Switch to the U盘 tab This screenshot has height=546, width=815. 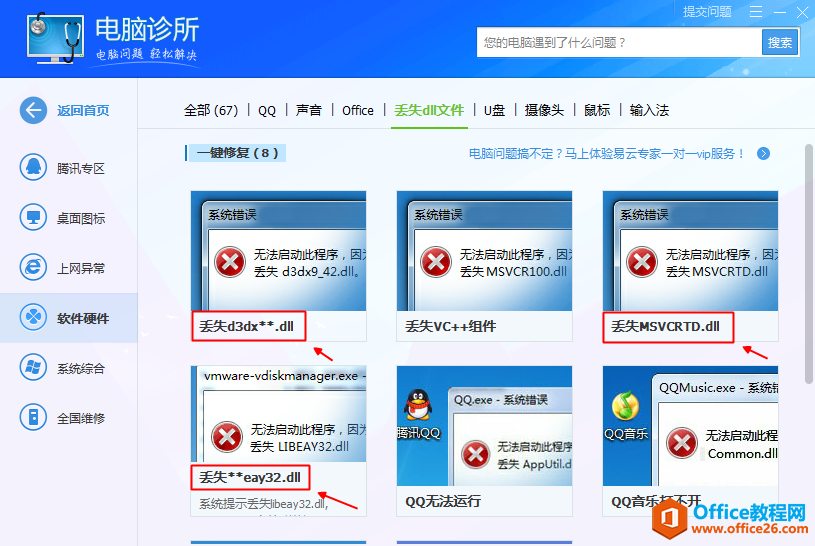pyautogui.click(x=494, y=110)
